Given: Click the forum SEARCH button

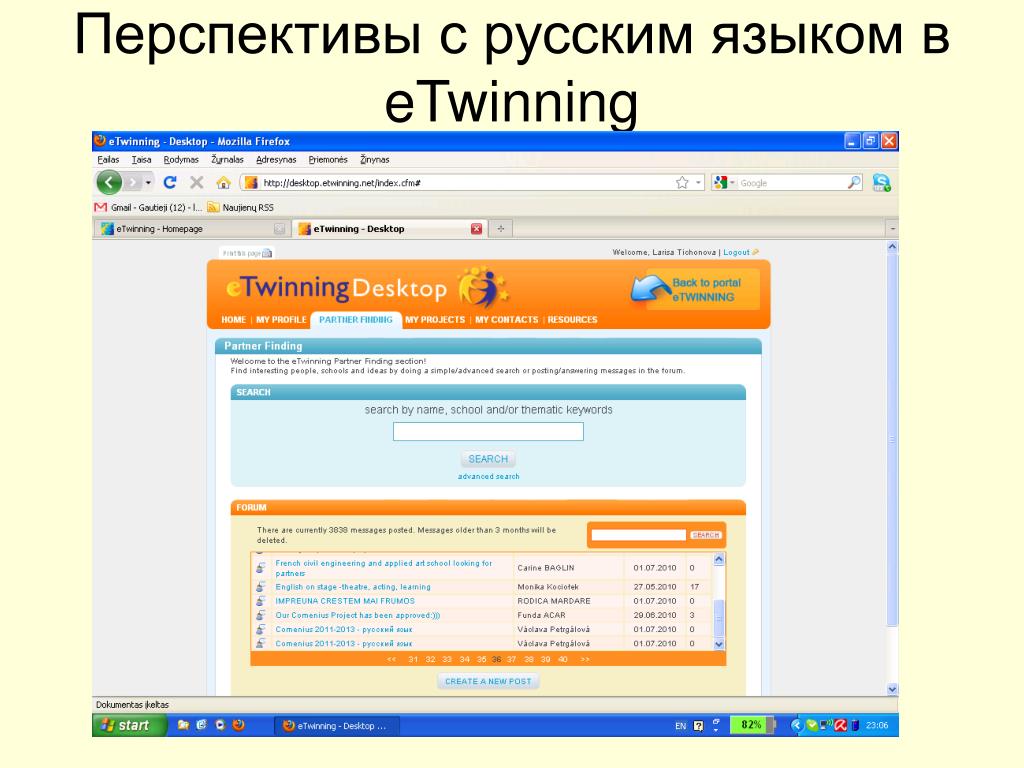Looking at the screenshot, I should pyautogui.click(x=705, y=535).
